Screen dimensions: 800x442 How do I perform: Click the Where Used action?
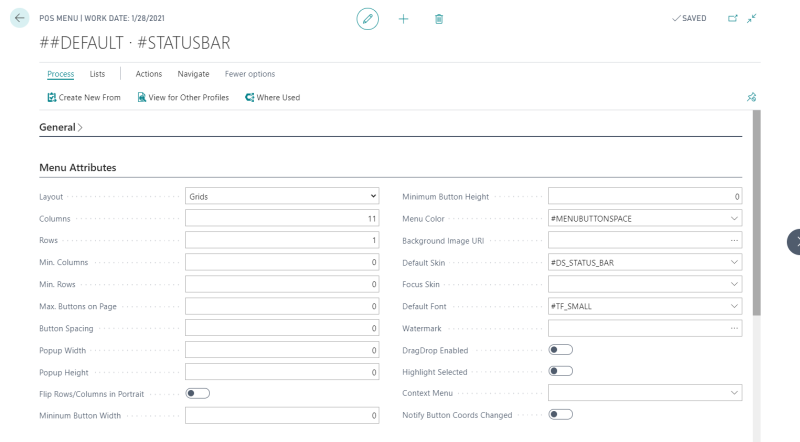pyautogui.click(x=272, y=97)
